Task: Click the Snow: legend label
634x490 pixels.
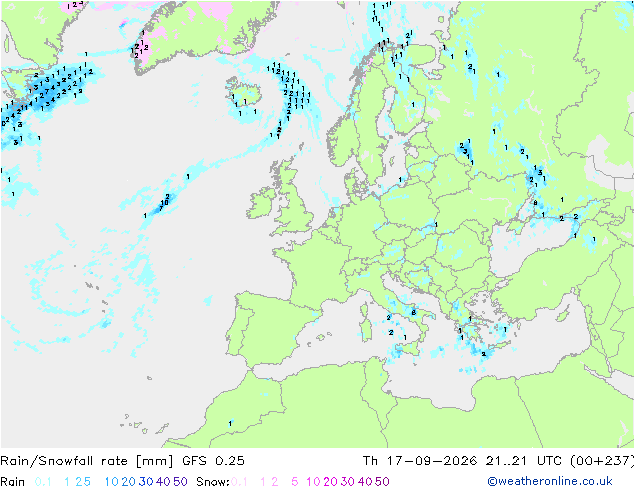Action: [213, 482]
